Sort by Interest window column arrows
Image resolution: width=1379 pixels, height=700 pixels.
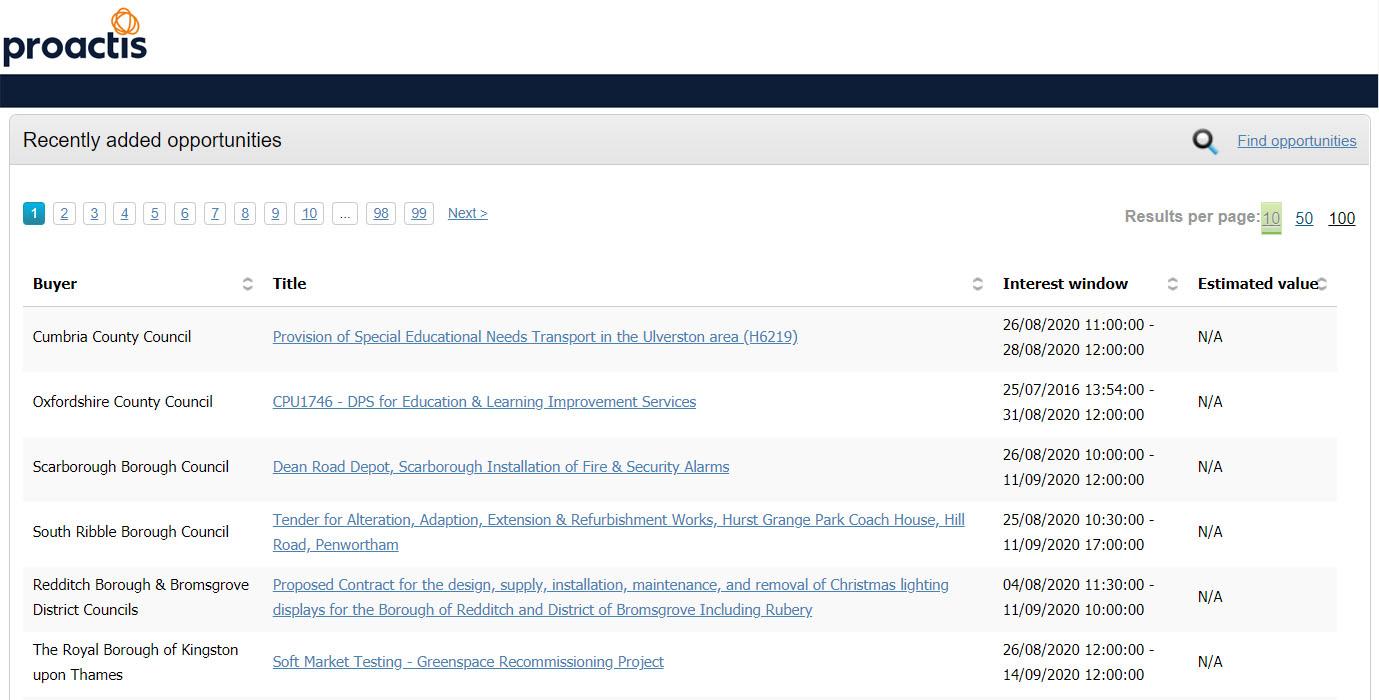click(1172, 284)
